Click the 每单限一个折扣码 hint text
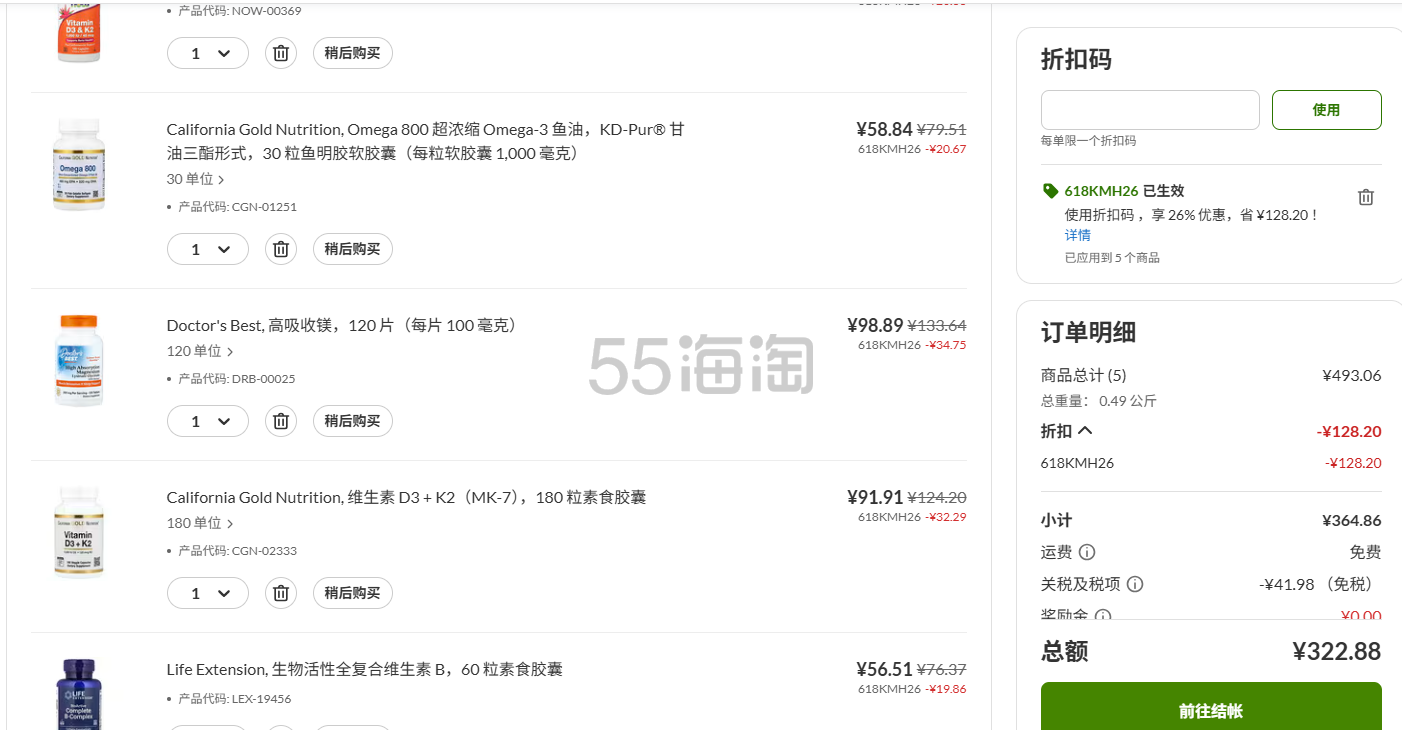This screenshot has height=730, width=1402. click(x=1088, y=141)
